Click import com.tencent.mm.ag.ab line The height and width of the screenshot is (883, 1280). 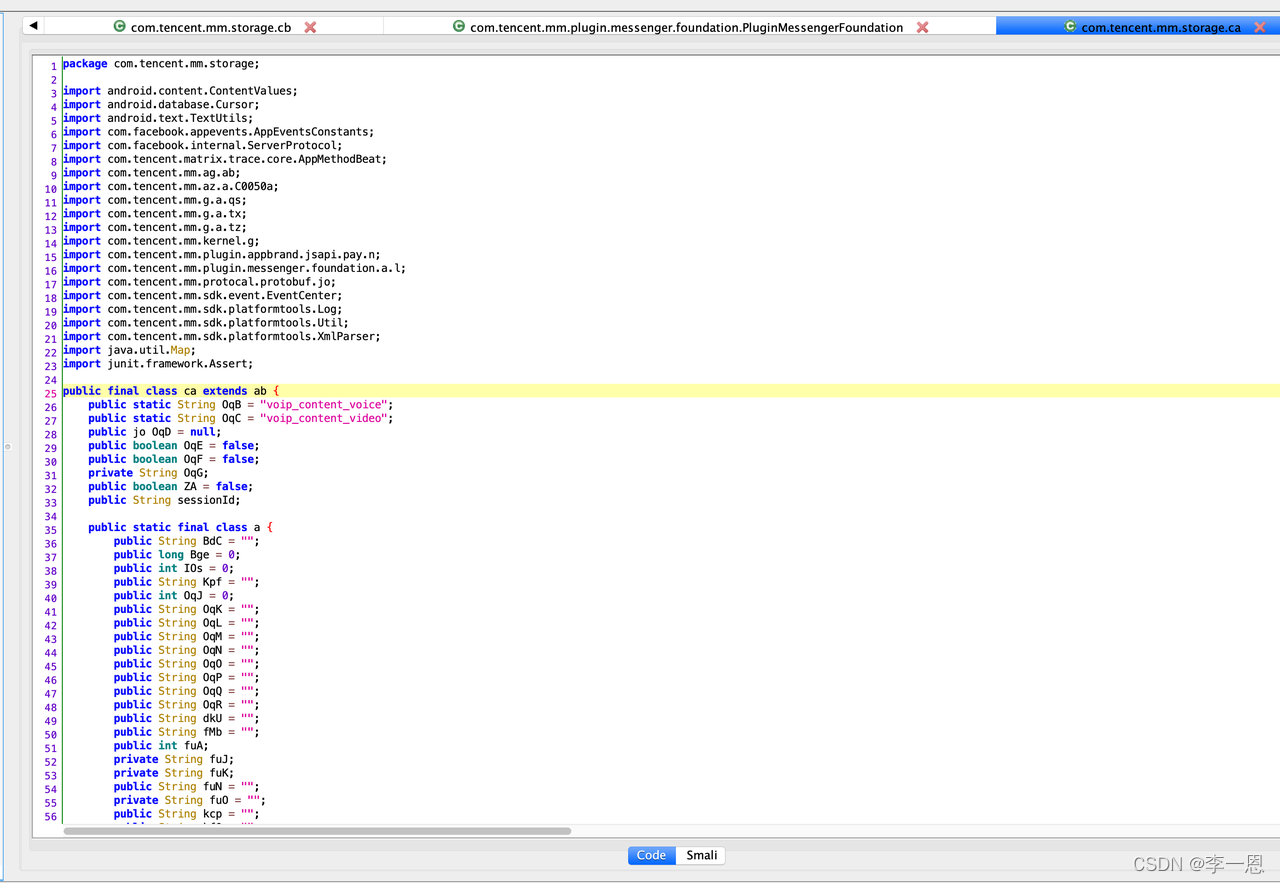(x=152, y=173)
